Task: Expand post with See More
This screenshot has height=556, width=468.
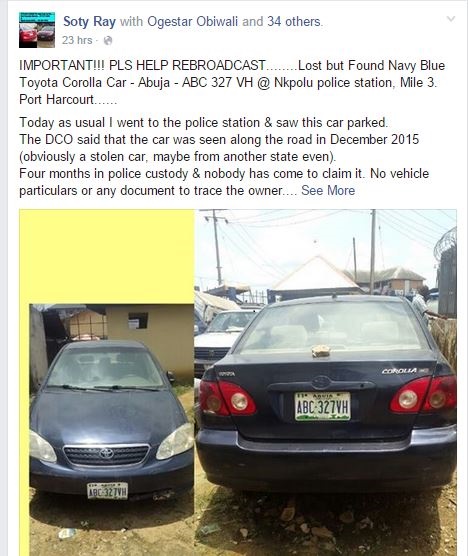Action: [328, 190]
